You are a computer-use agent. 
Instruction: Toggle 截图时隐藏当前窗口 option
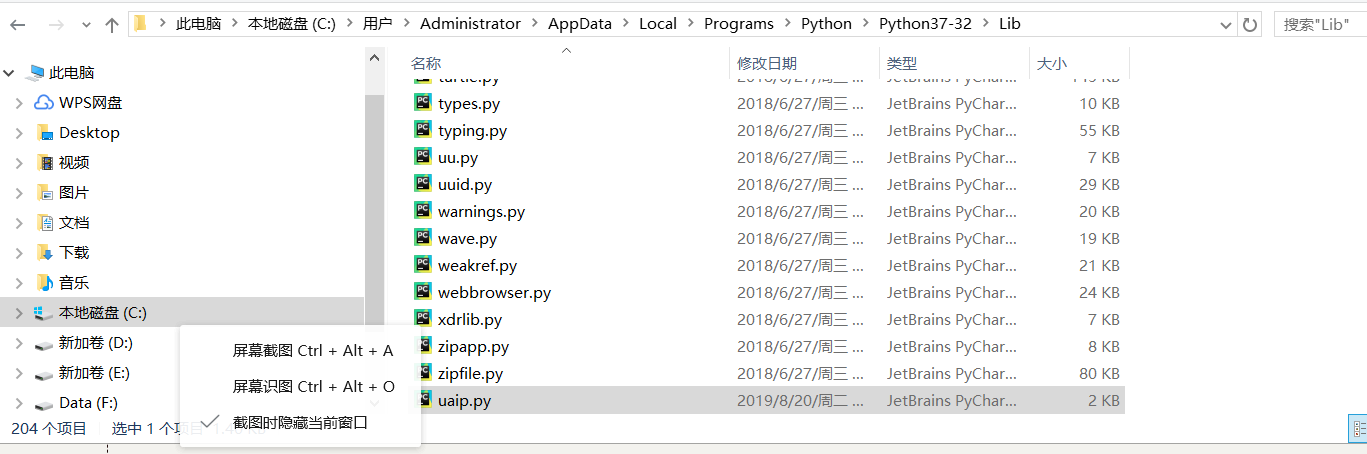(300, 422)
